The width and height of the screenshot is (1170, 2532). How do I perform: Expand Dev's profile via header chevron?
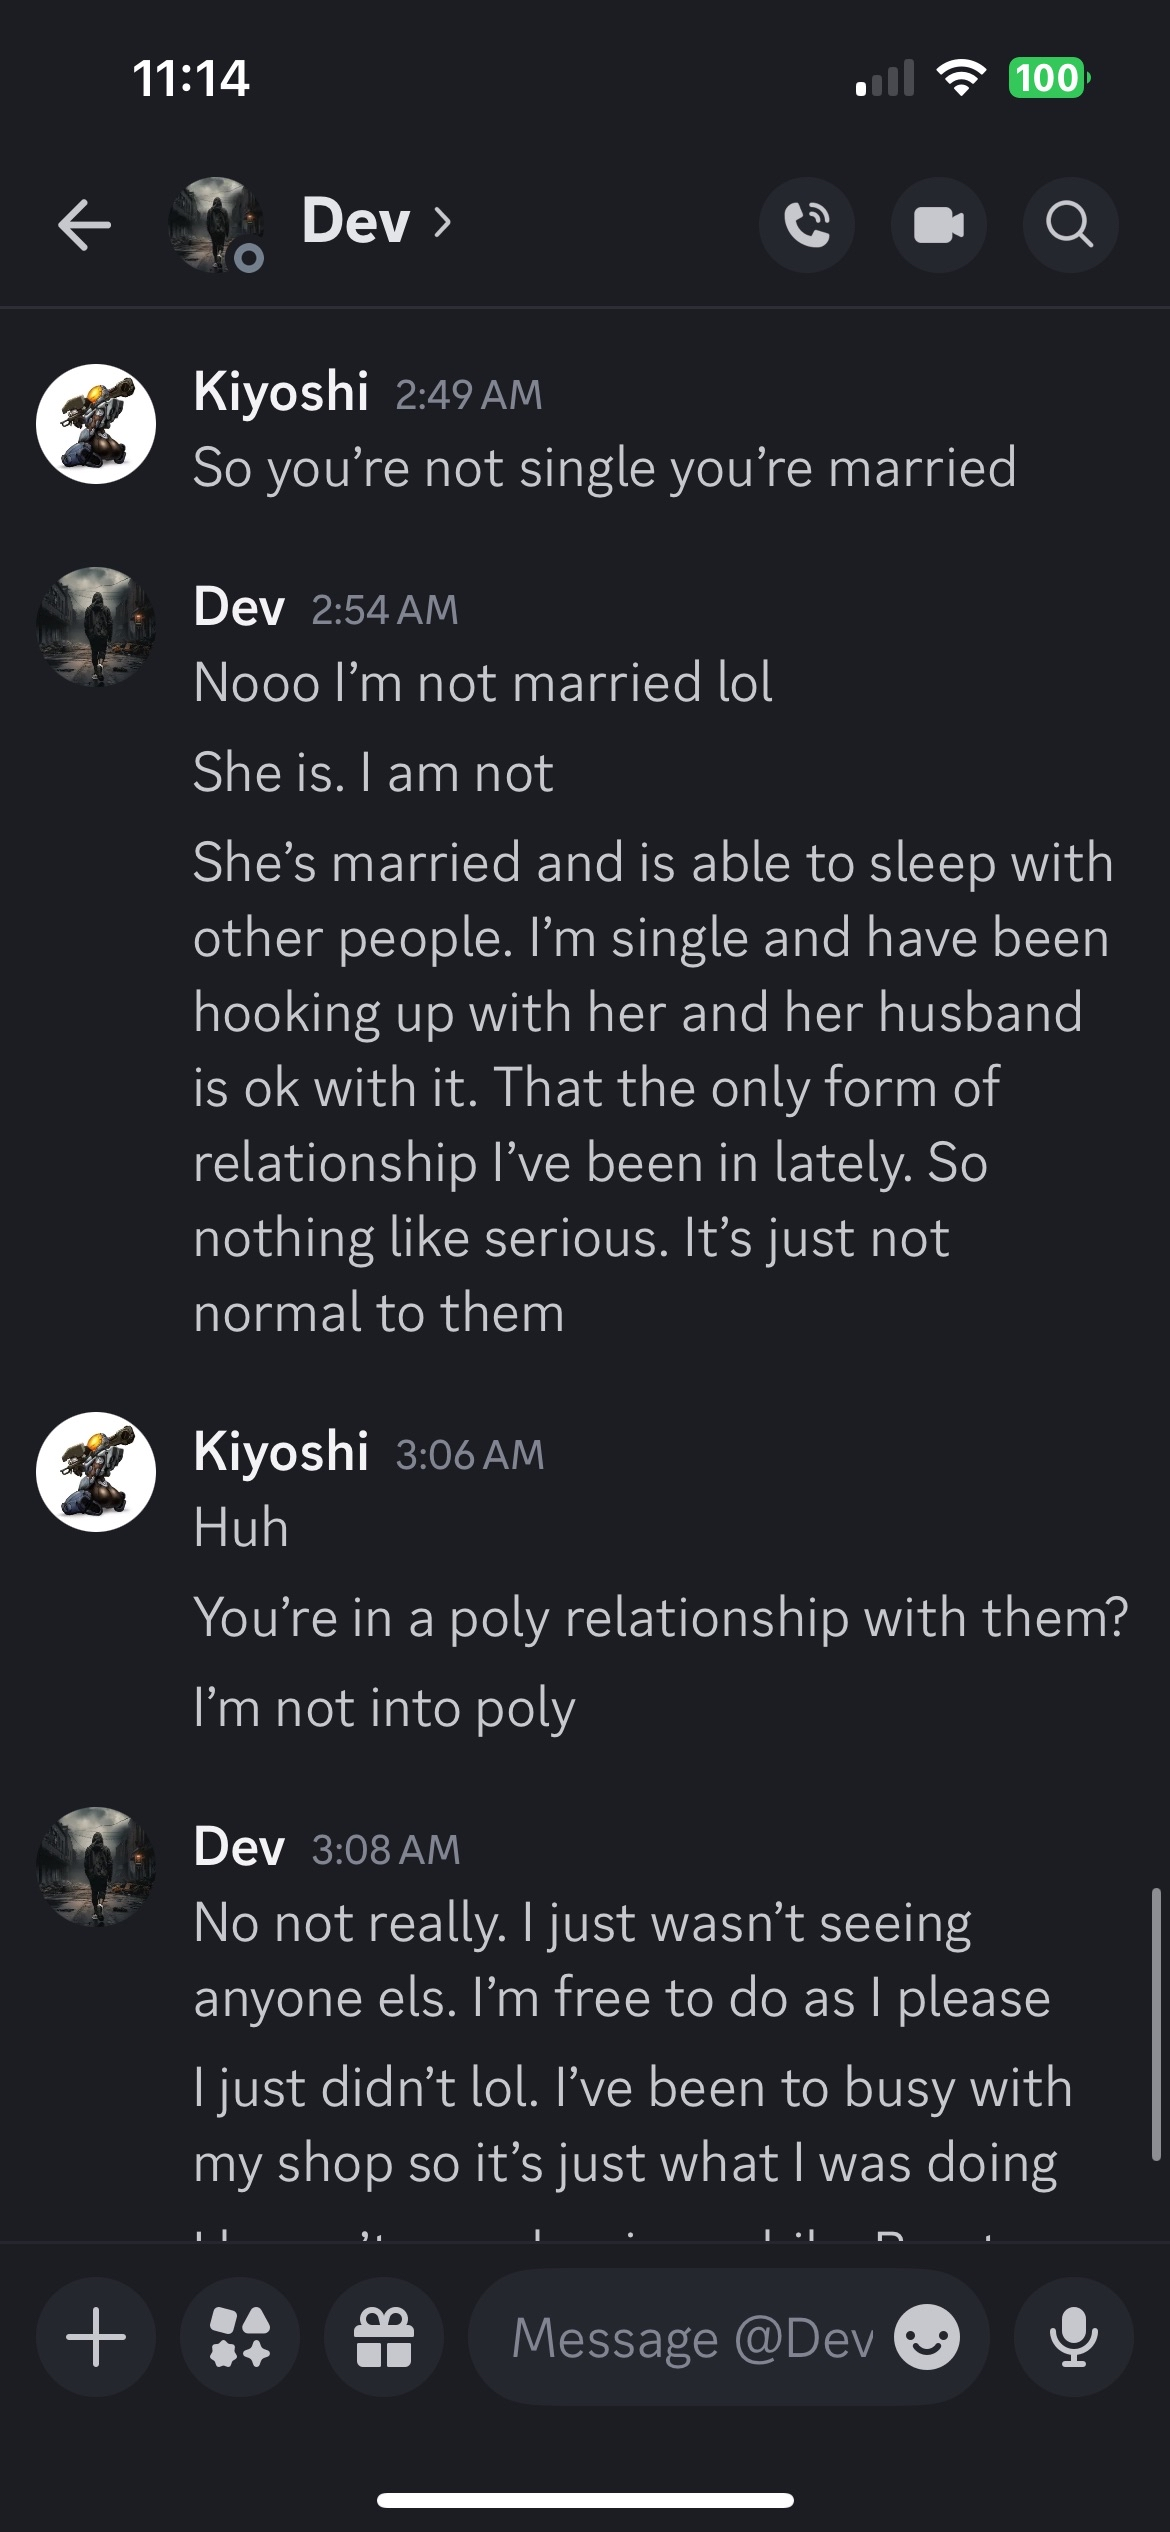[442, 222]
